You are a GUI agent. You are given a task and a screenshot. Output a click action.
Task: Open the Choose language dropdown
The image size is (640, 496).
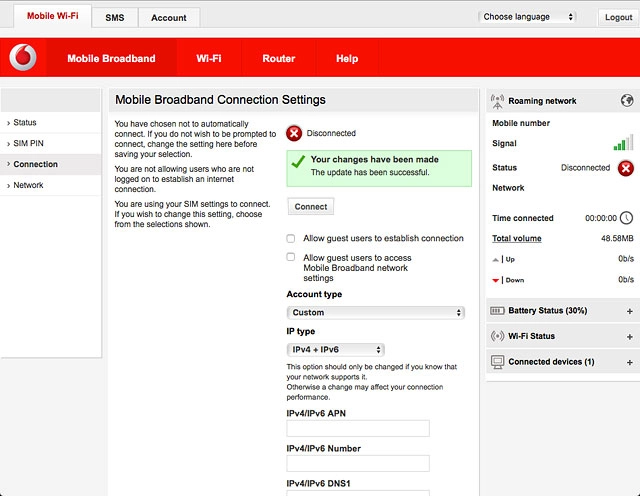pyautogui.click(x=528, y=17)
